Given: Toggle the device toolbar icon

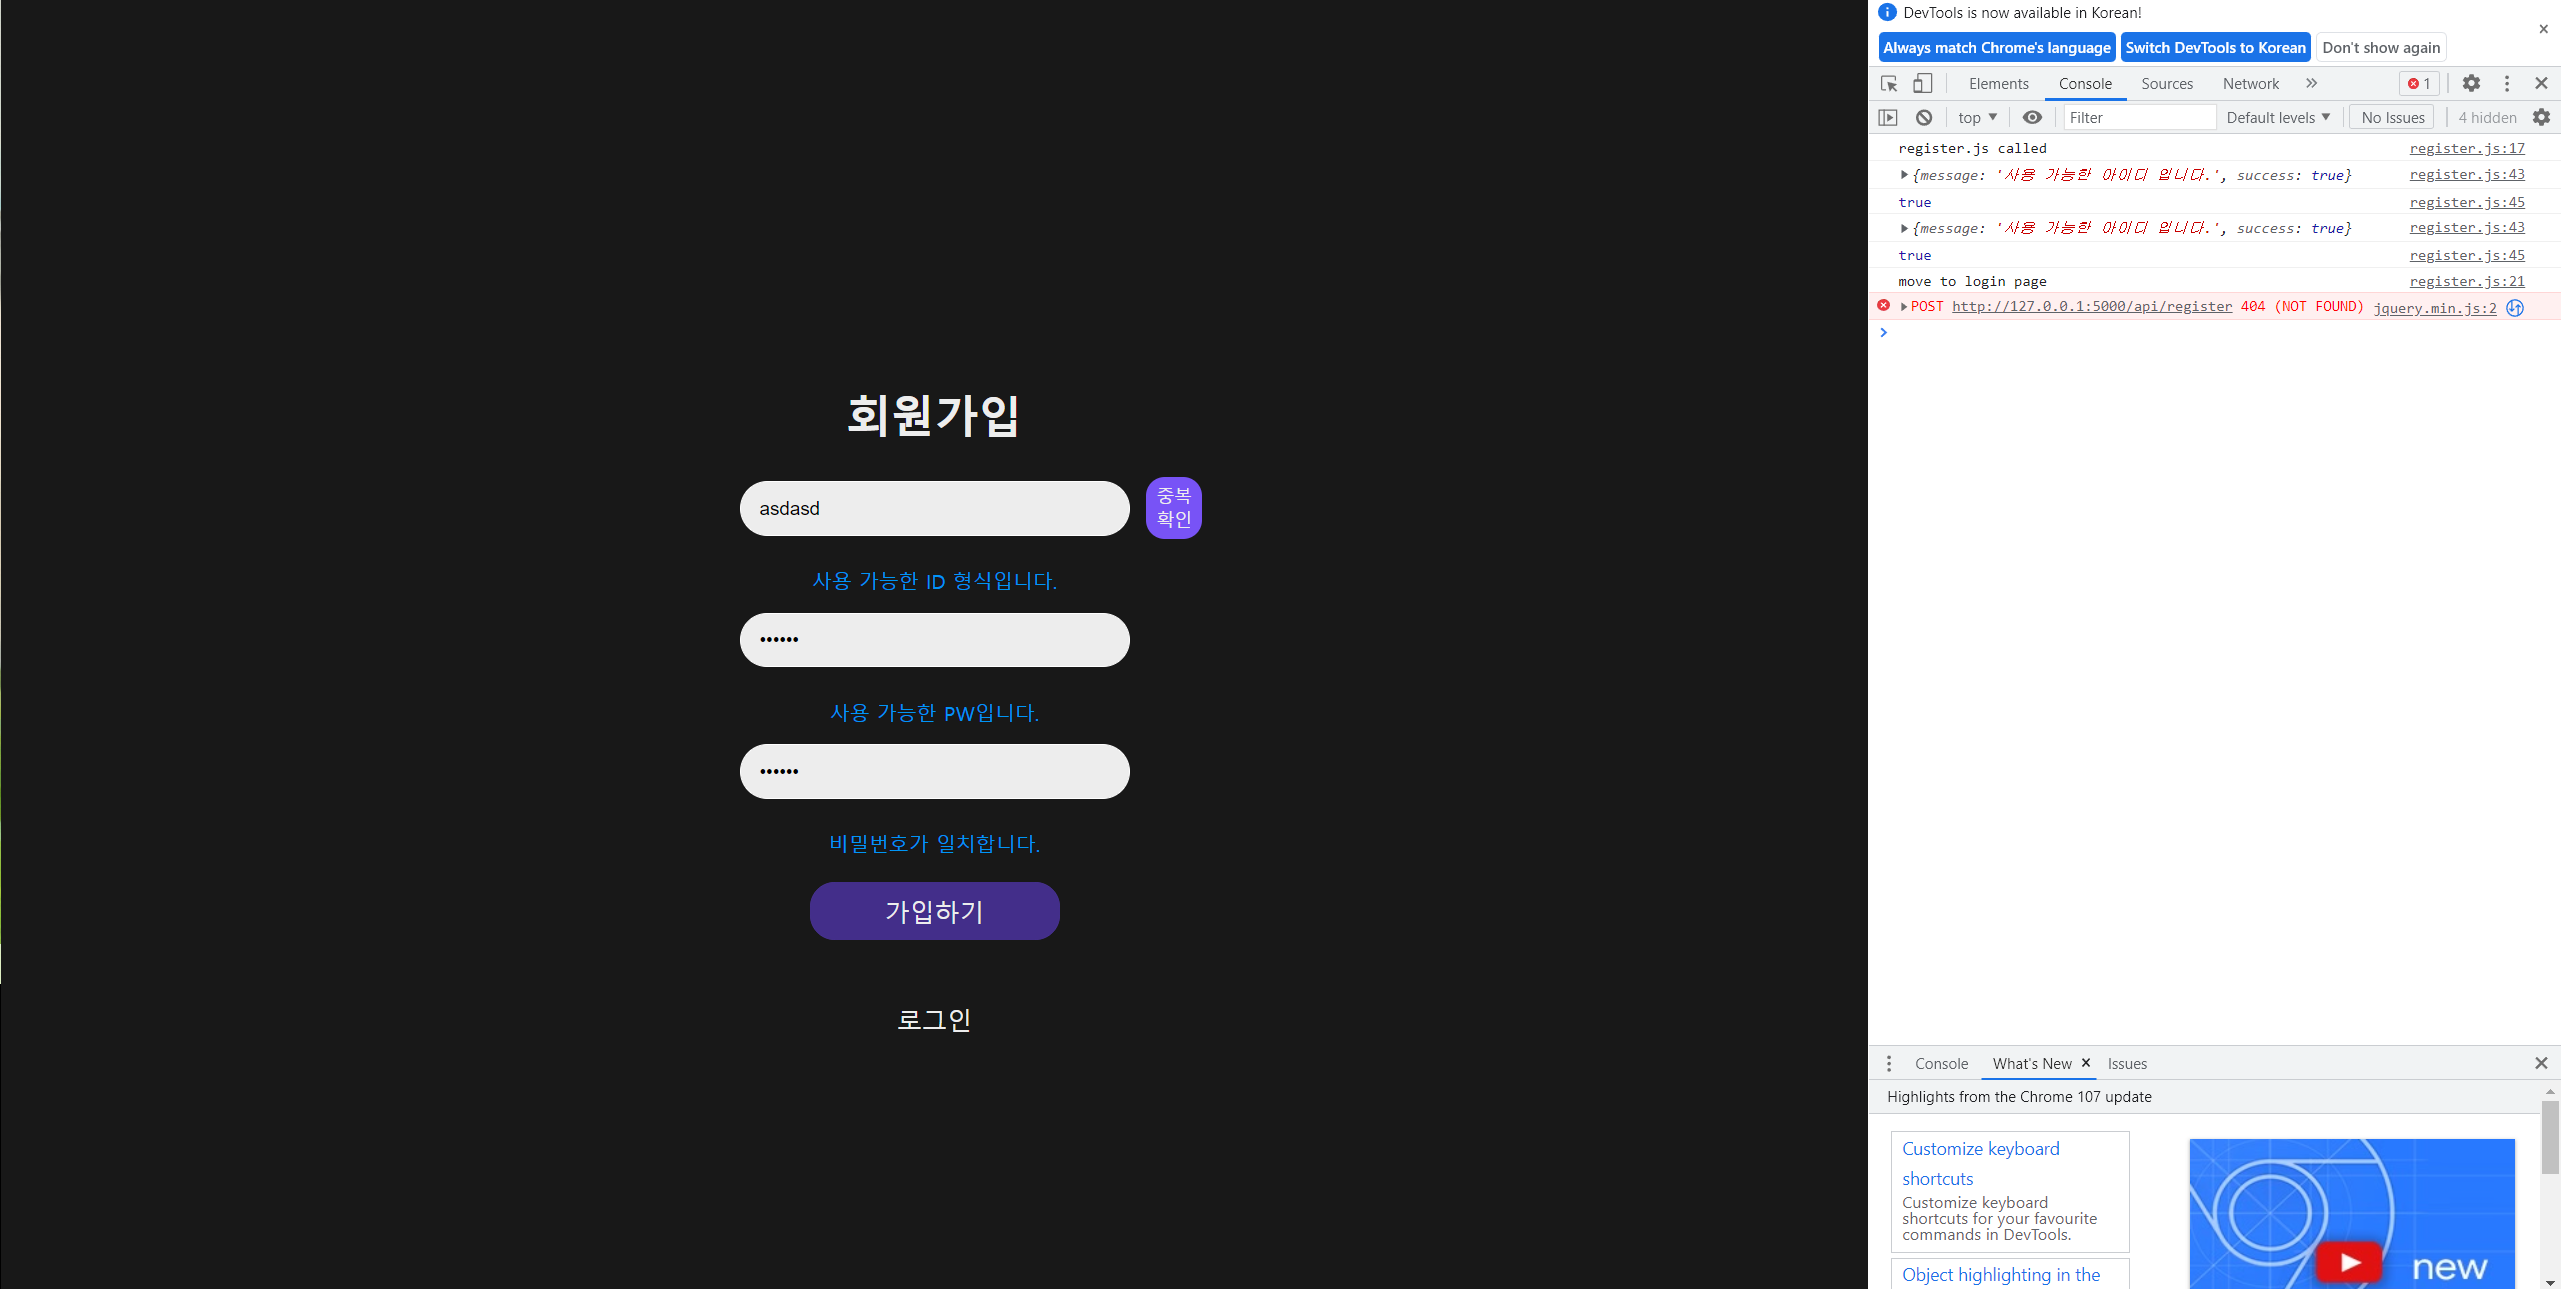Looking at the screenshot, I should pyautogui.click(x=1922, y=84).
